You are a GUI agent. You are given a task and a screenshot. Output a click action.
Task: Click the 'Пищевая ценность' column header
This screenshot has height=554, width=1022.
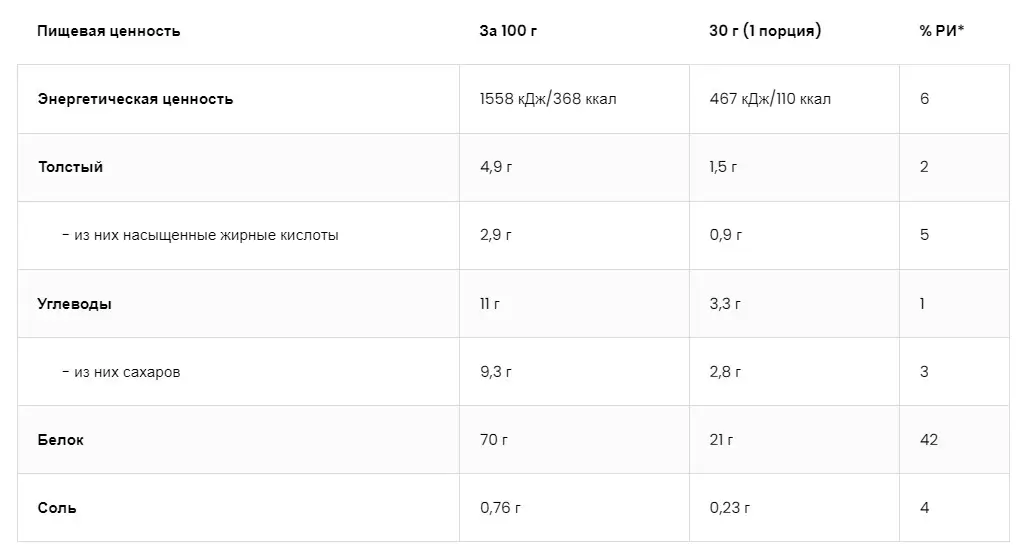(108, 31)
